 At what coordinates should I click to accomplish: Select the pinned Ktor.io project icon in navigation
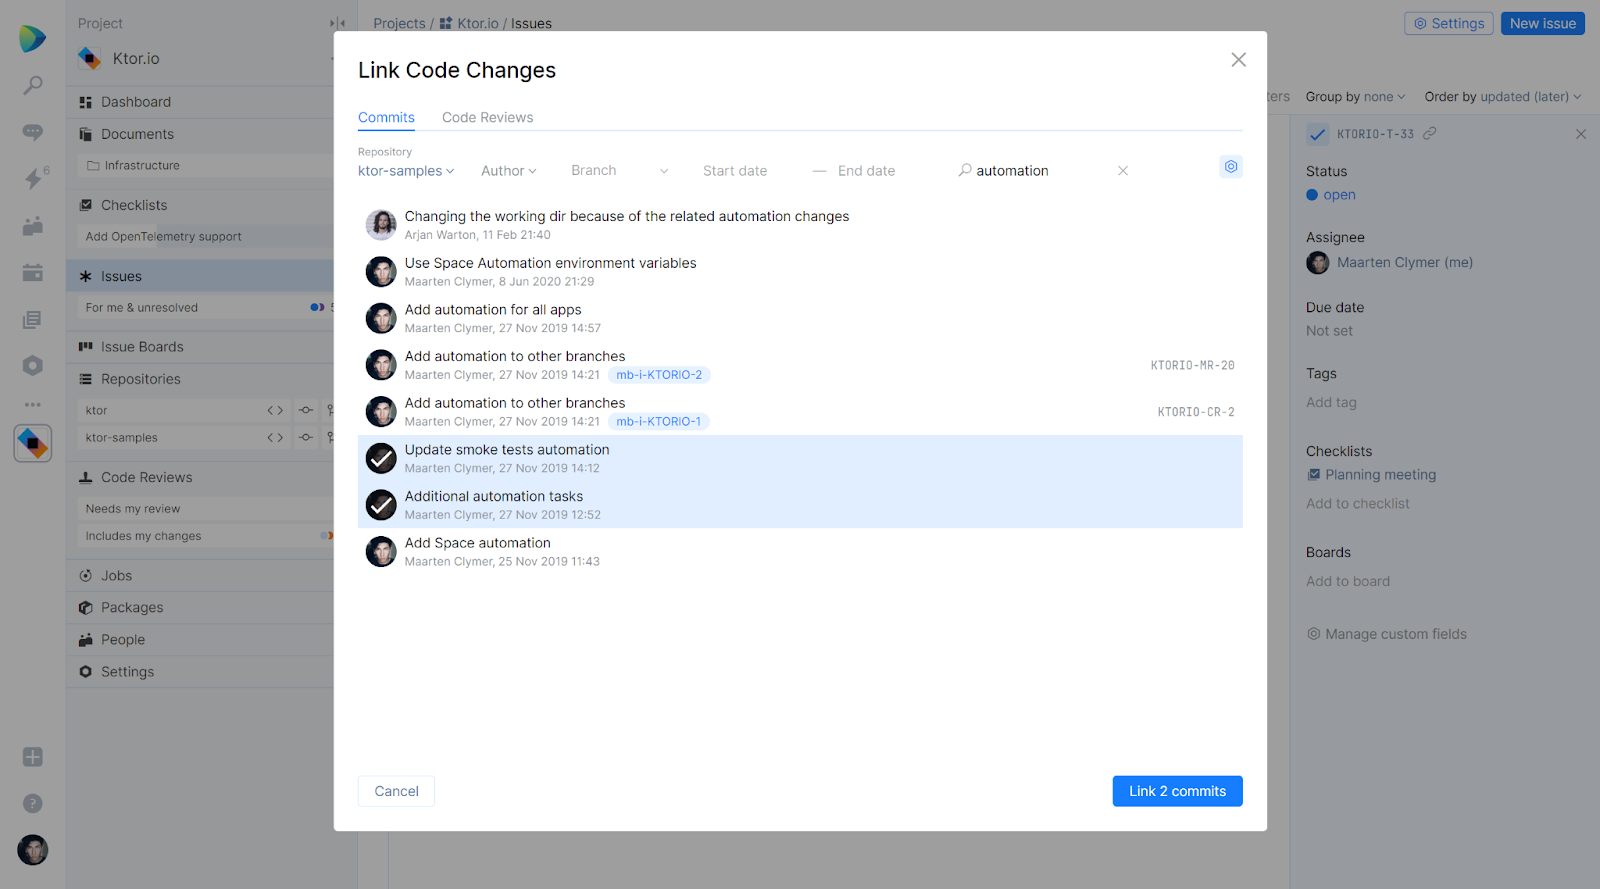[x=33, y=443]
